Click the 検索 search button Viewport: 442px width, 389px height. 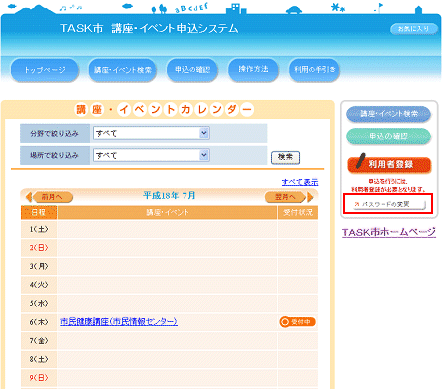coord(285,157)
